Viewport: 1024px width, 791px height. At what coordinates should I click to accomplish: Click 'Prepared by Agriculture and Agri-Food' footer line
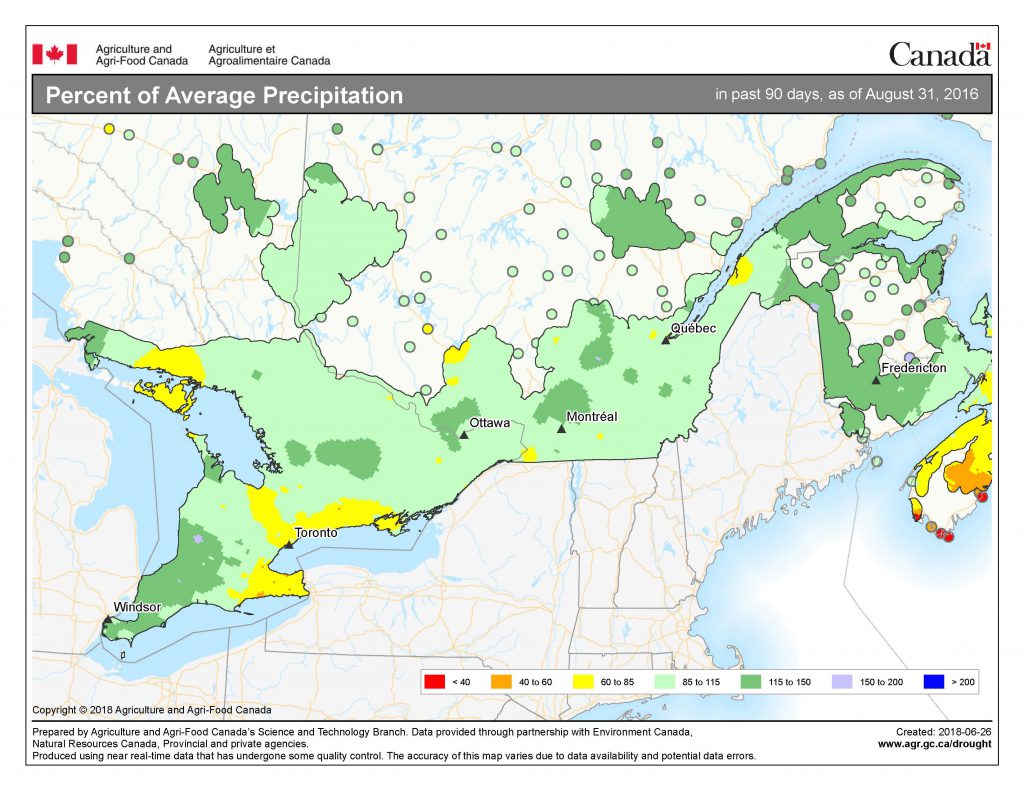[x=362, y=732]
